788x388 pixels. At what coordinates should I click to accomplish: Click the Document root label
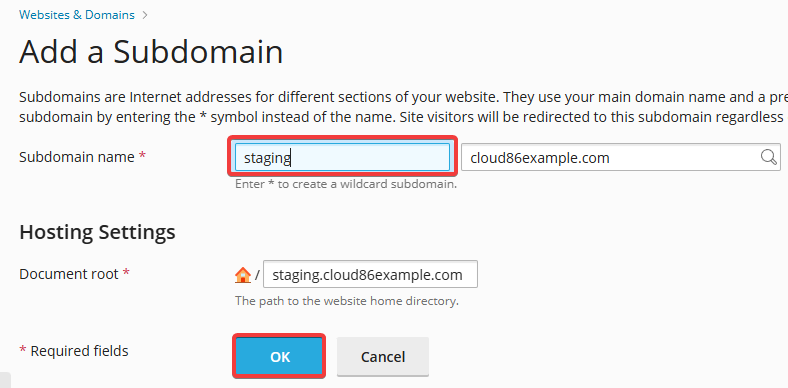tap(69, 274)
